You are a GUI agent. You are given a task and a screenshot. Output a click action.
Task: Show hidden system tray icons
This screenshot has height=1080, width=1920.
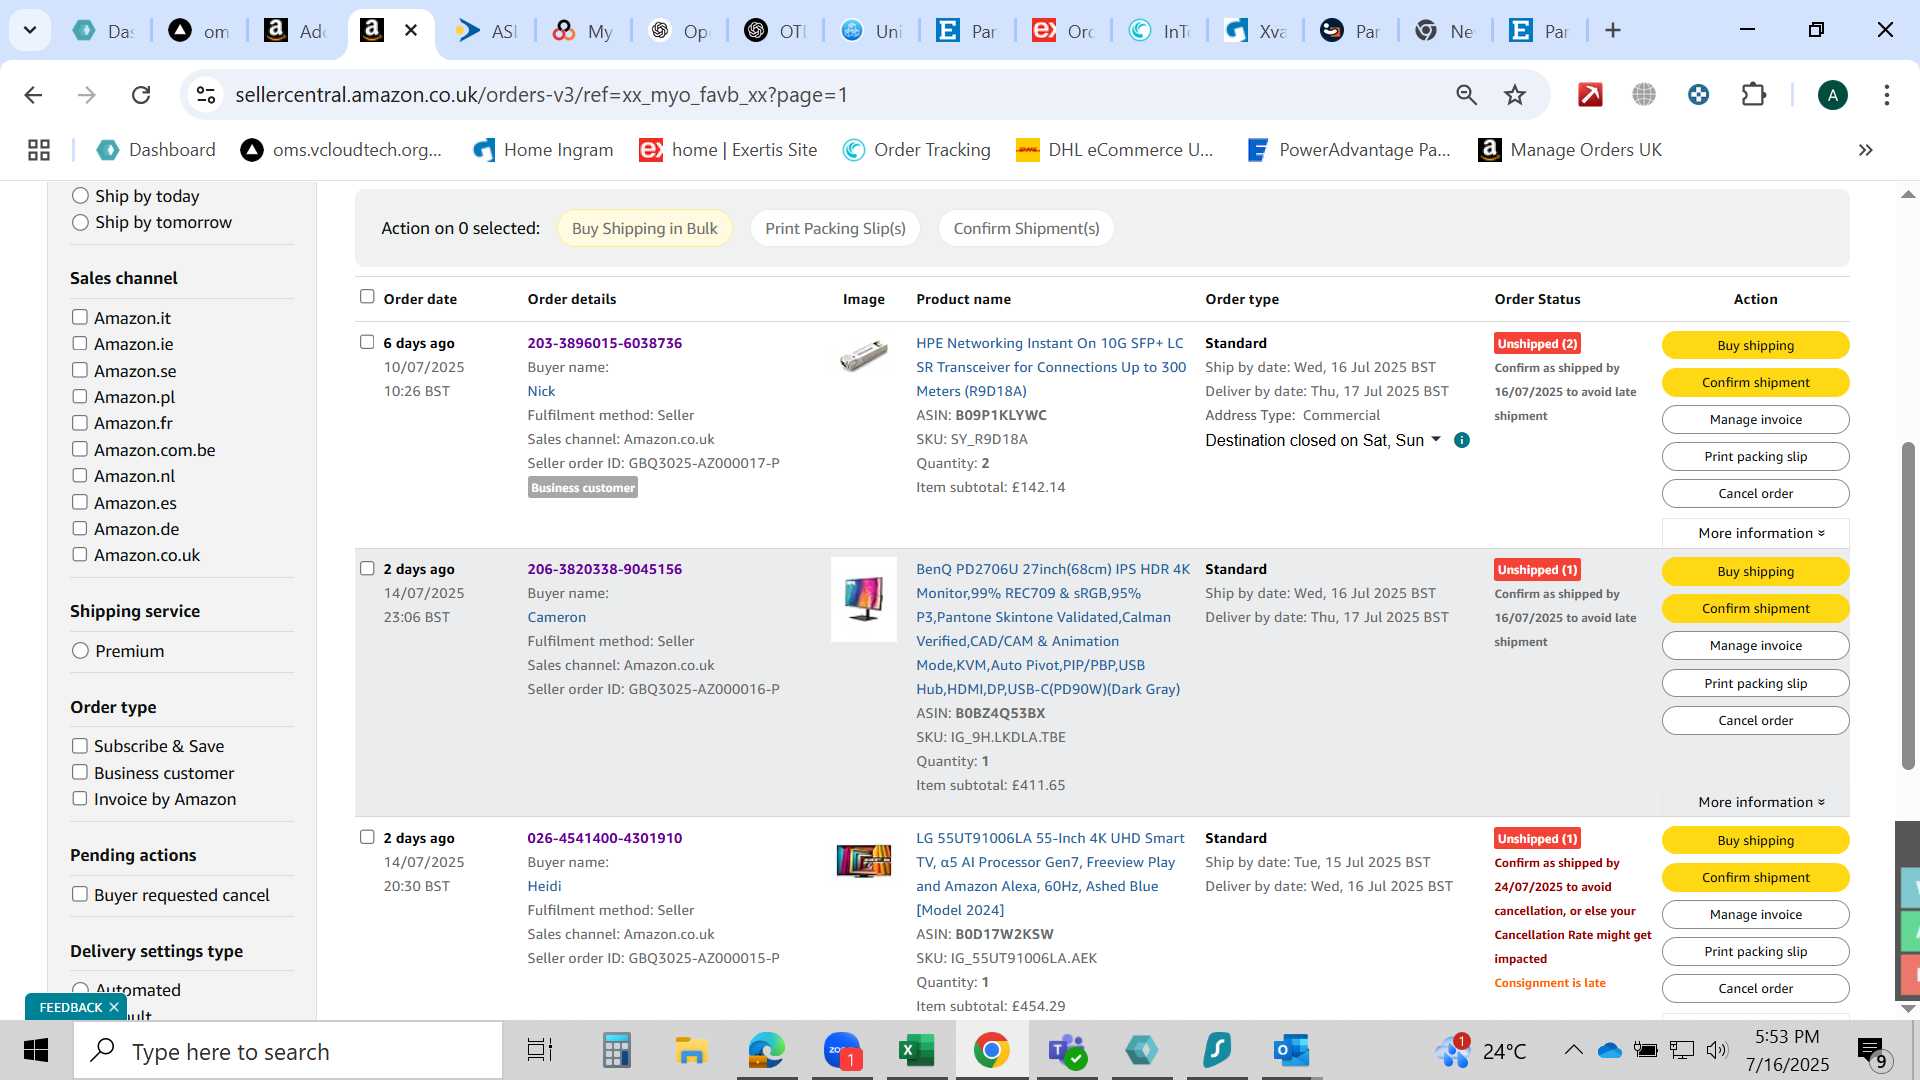(x=1573, y=1050)
